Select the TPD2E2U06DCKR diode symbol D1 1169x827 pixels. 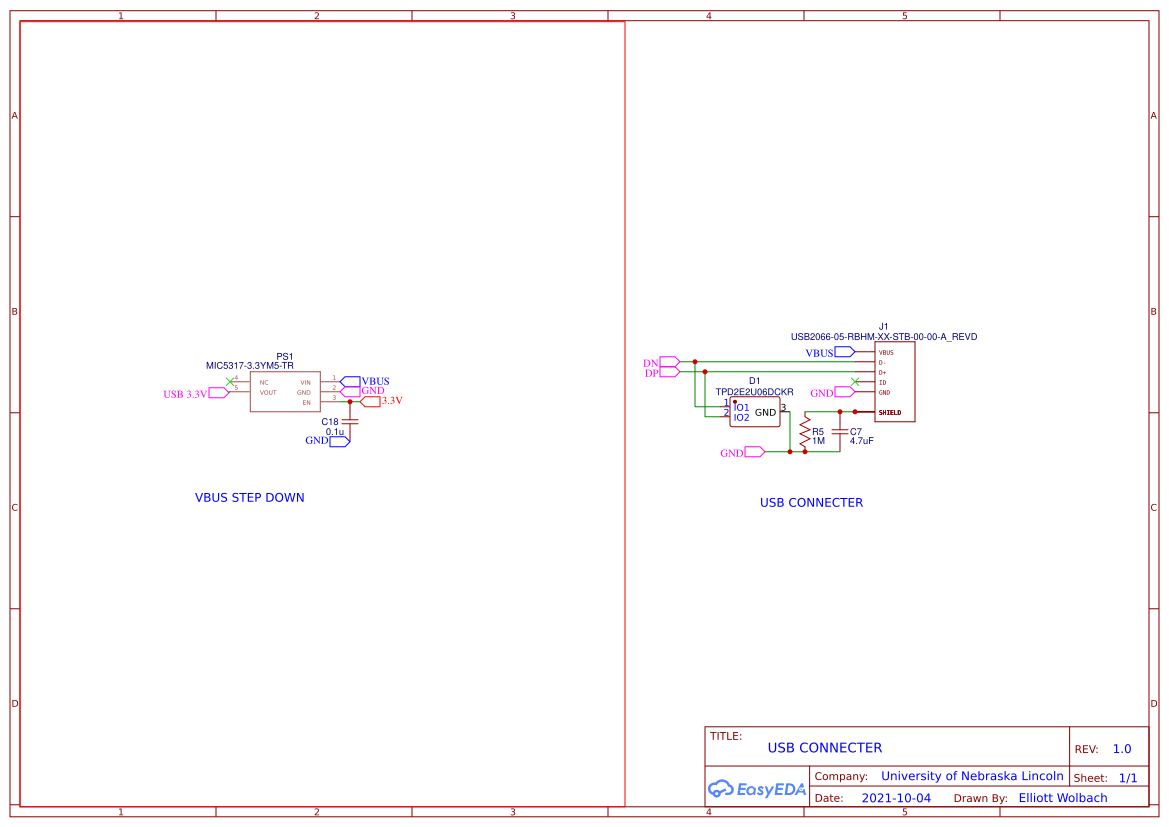coord(755,412)
